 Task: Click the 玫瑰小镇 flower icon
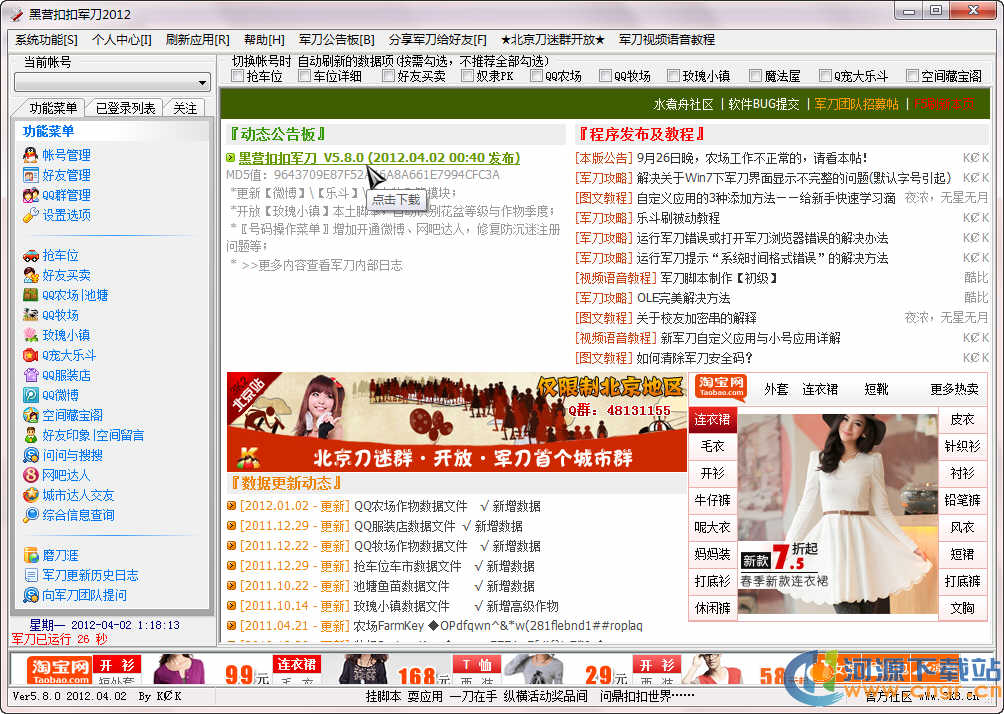(x=31, y=334)
